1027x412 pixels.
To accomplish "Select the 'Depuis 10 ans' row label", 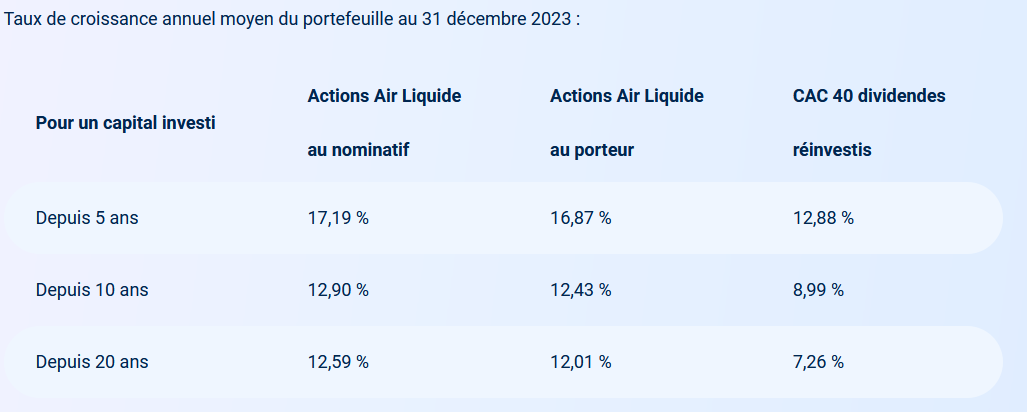I will 91,290.
